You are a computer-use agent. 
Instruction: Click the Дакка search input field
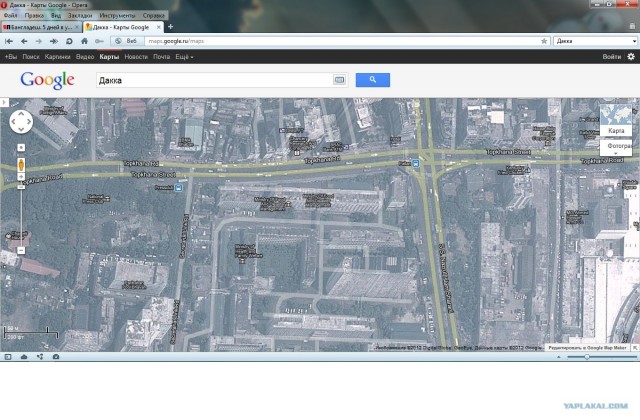pos(210,80)
